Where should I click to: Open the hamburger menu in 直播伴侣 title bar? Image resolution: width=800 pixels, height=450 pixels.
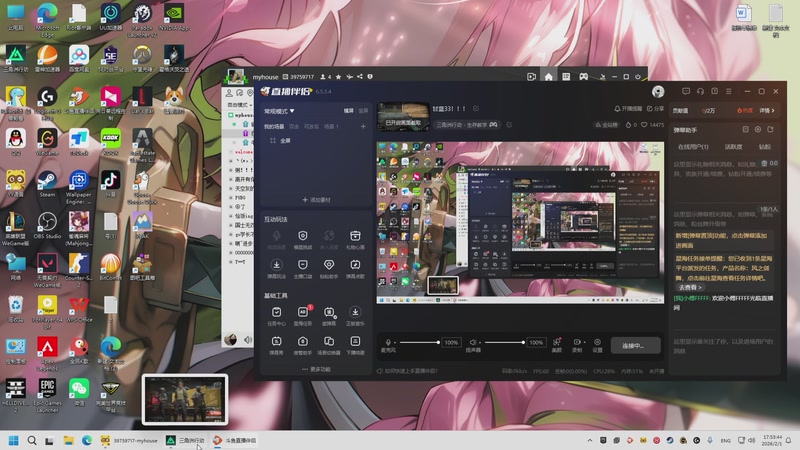[x=729, y=91]
